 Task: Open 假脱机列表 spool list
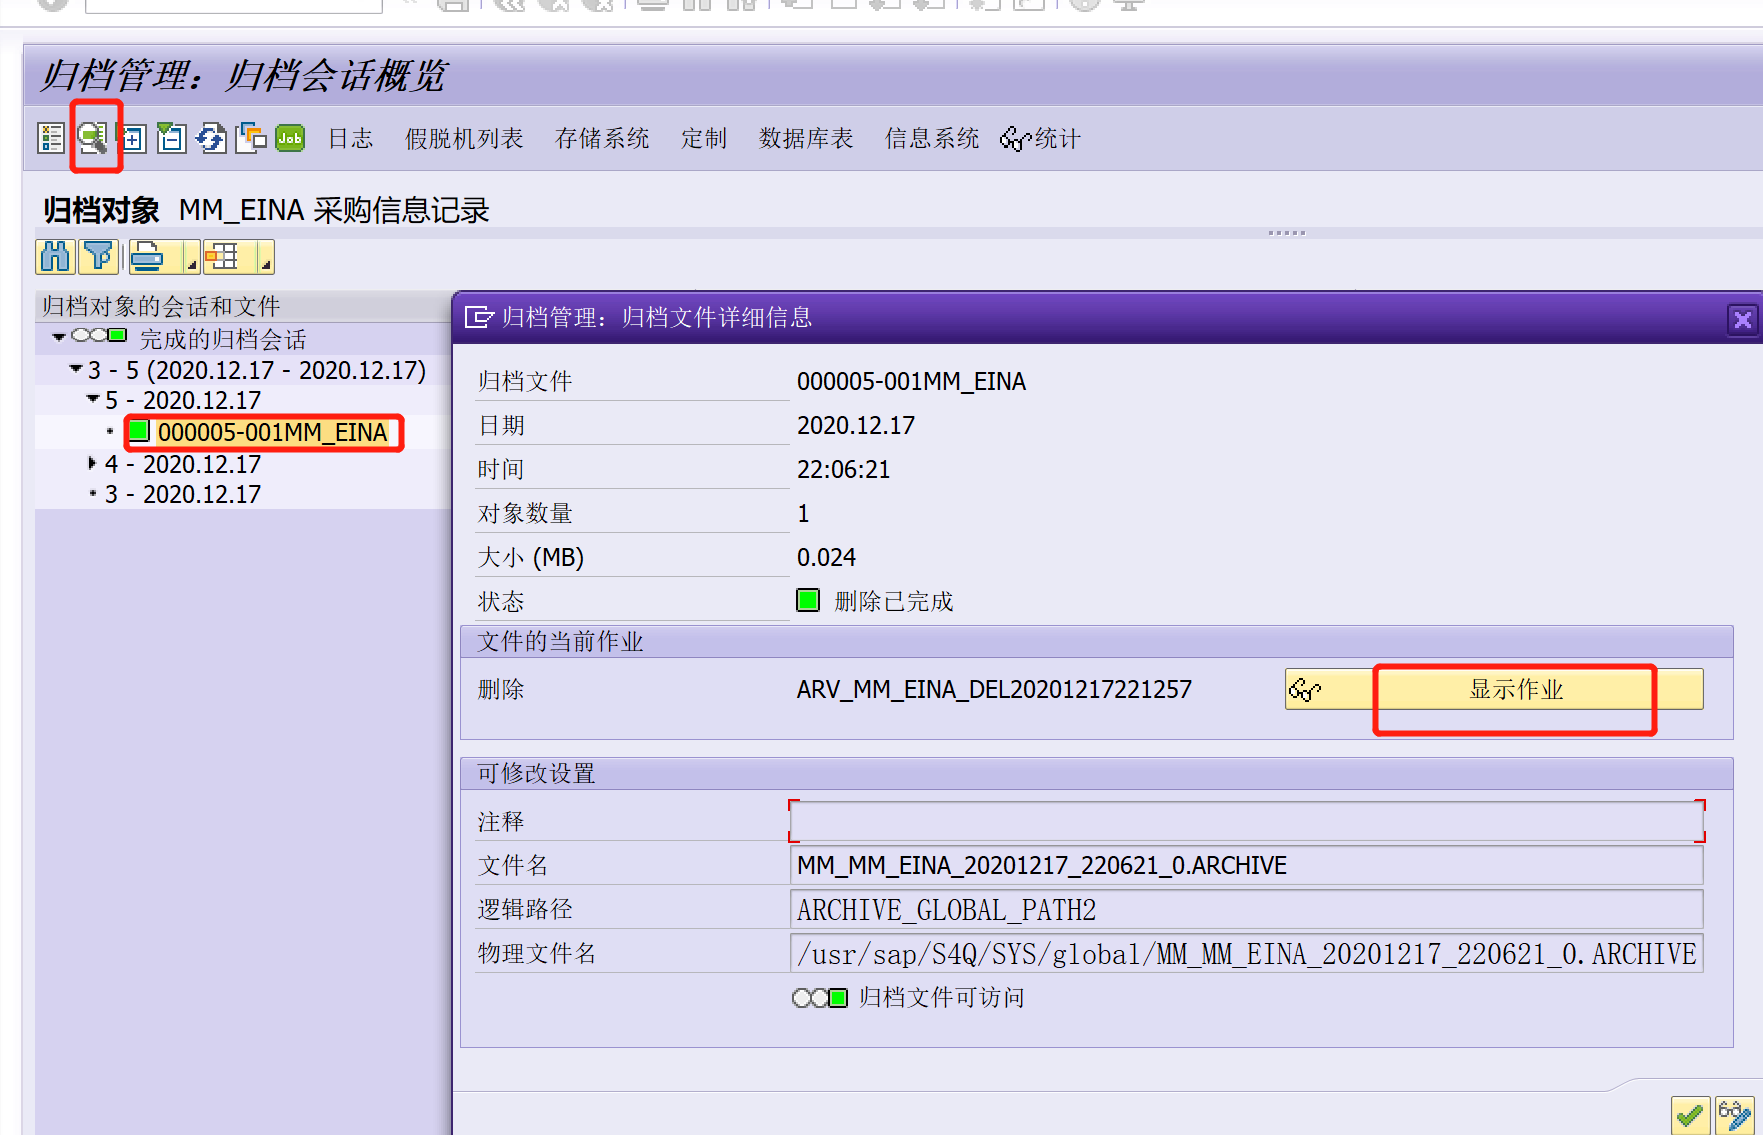pos(464,139)
